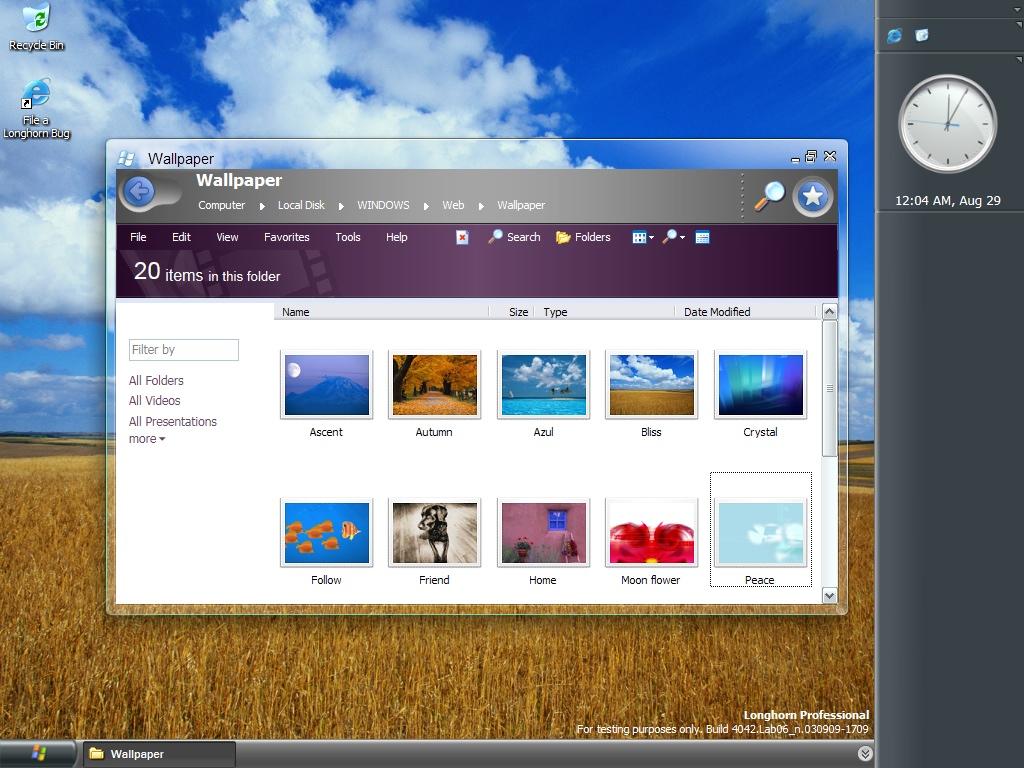Viewport: 1024px width, 768px height.
Task: Select the Bliss wallpaper thumbnail
Action: point(651,384)
